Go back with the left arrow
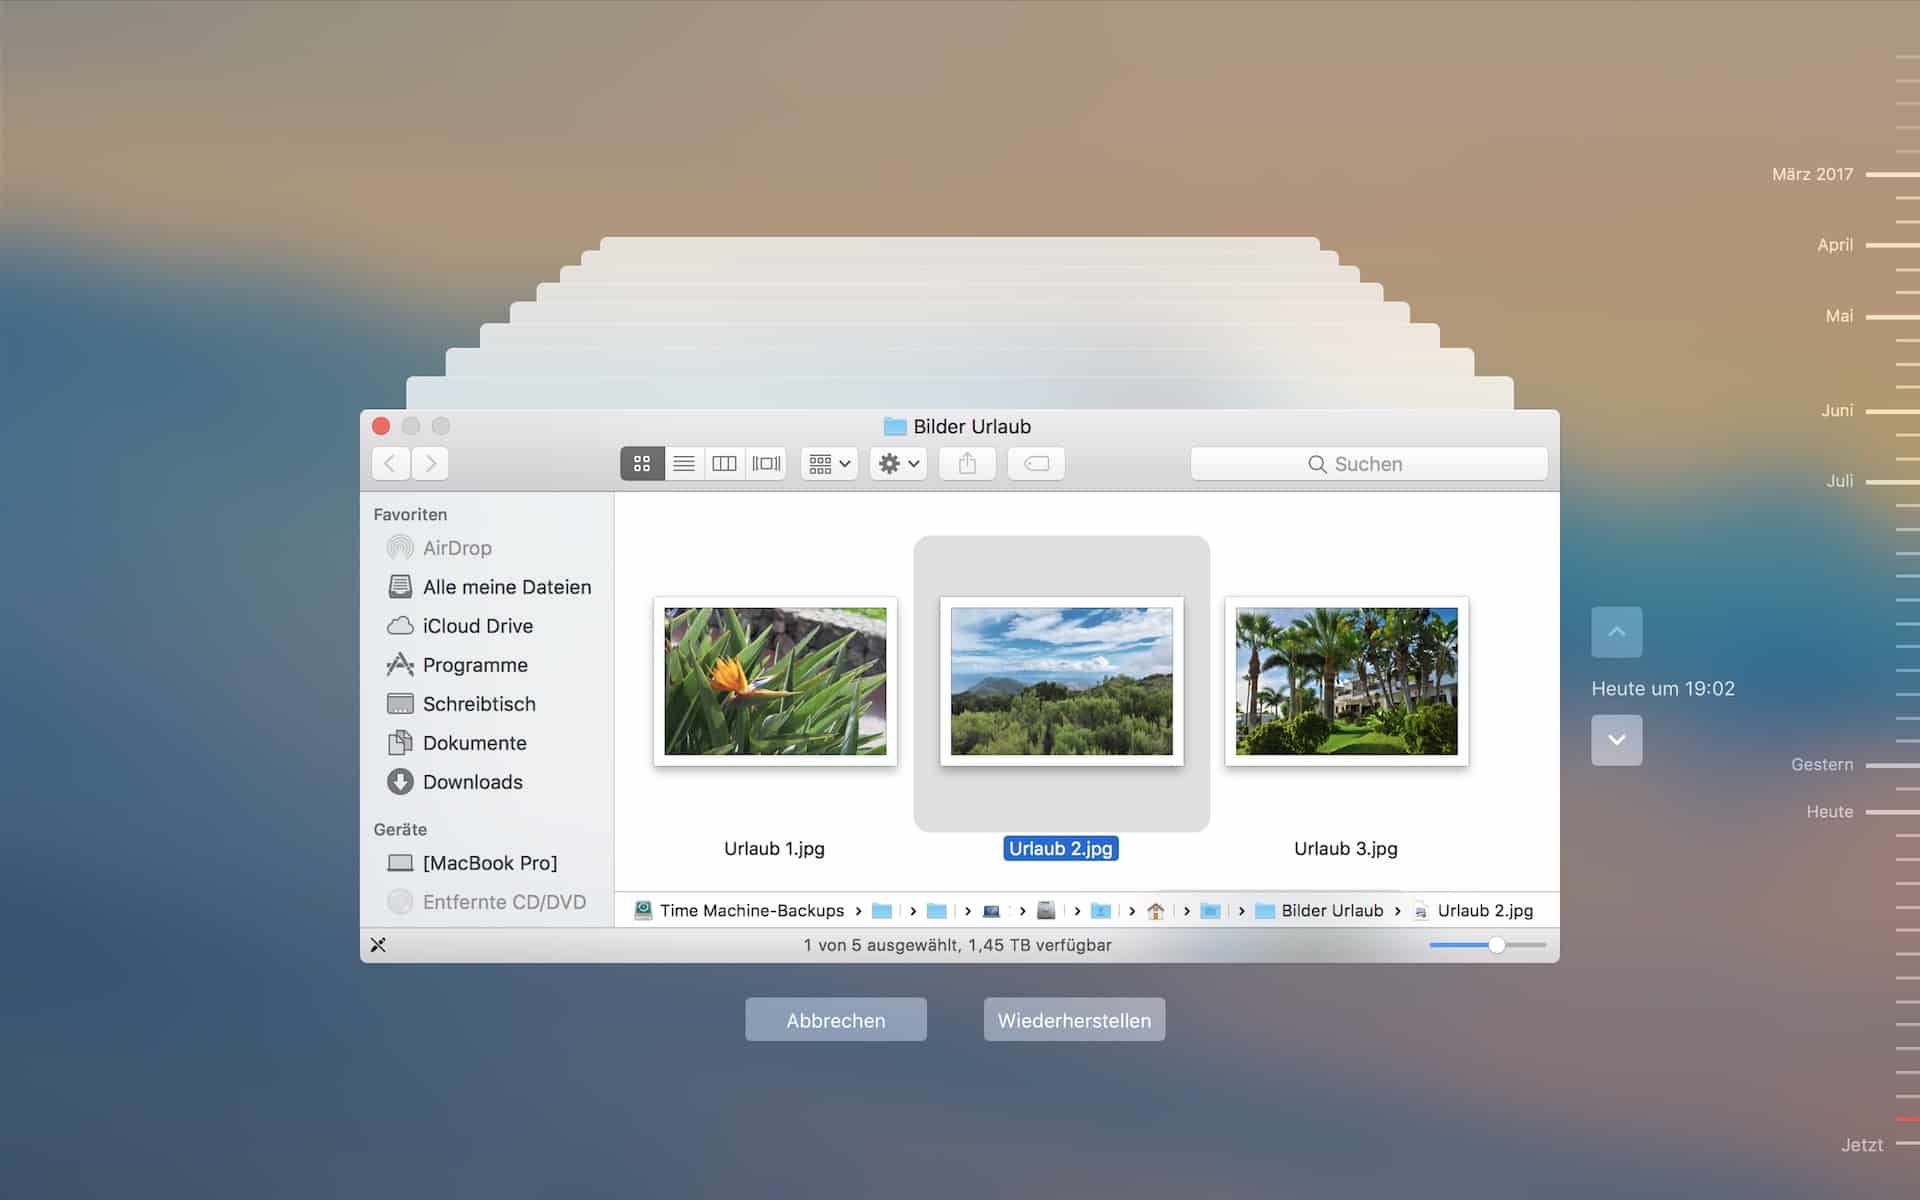Image resolution: width=1920 pixels, height=1200 pixels. point(391,464)
